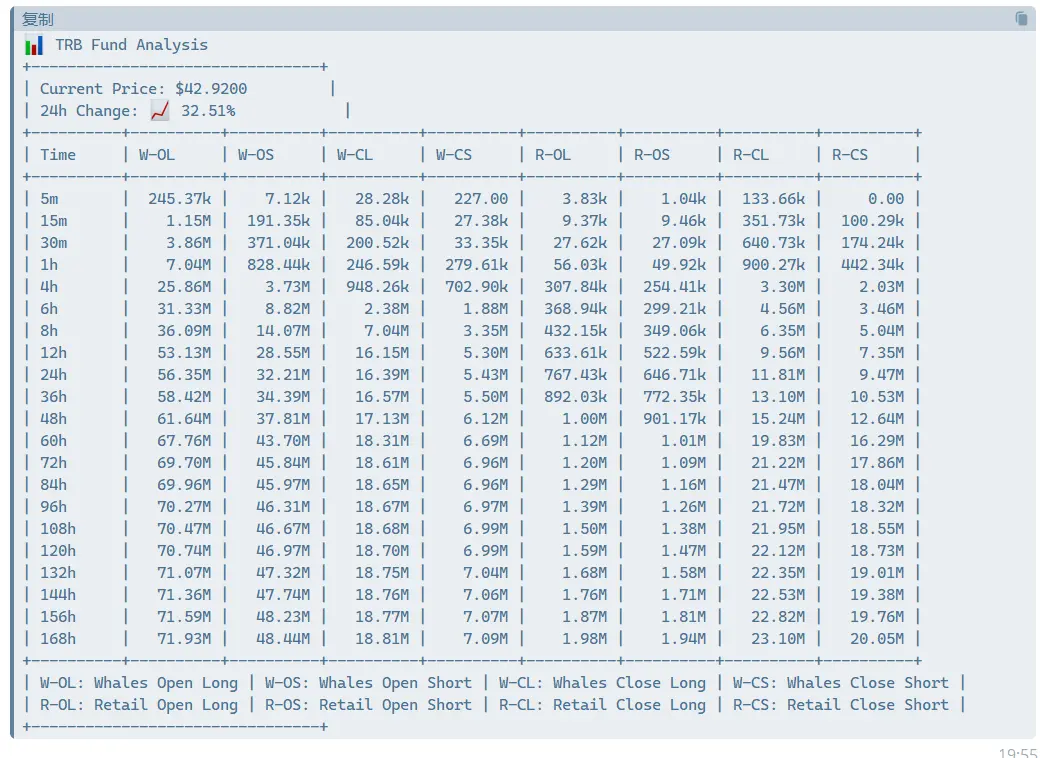Click the 5m row time label

pyautogui.click(x=49, y=199)
